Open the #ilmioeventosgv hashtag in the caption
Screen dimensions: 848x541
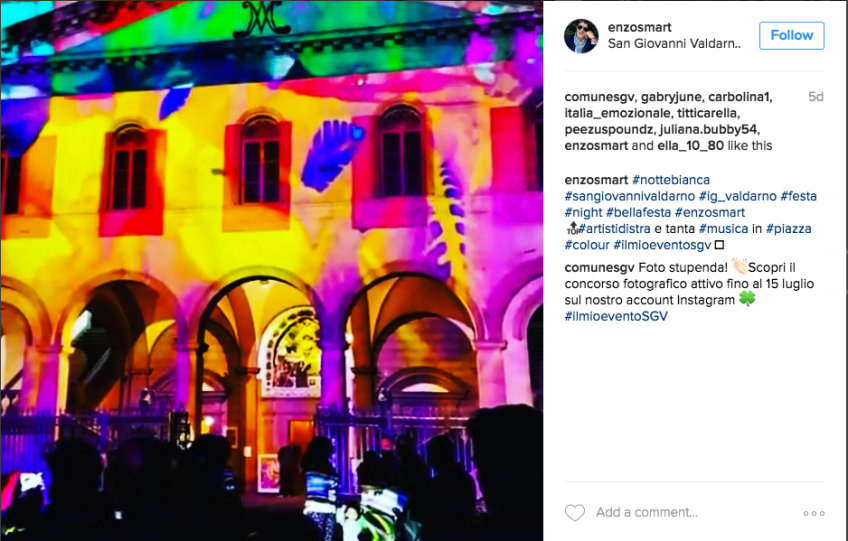[662, 245]
